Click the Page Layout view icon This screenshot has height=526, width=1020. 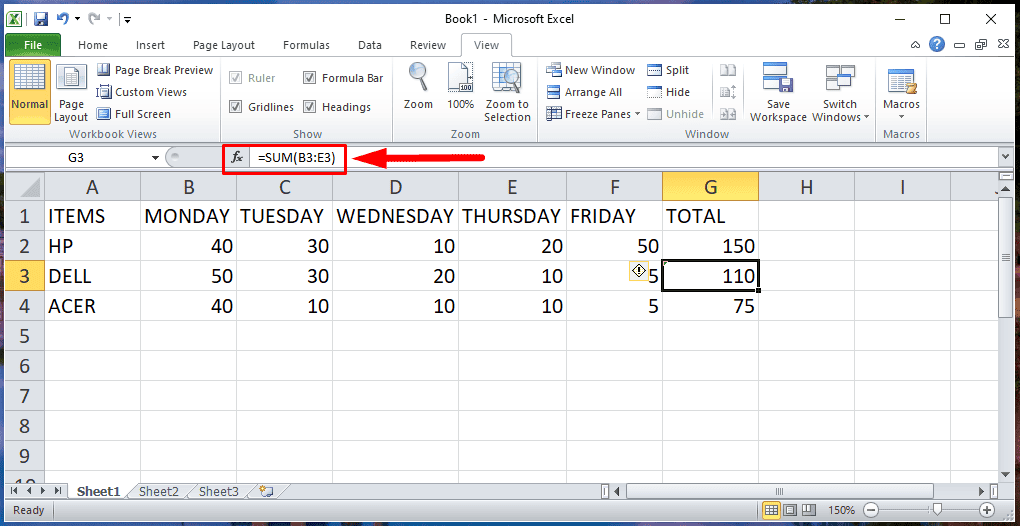[x=71, y=80]
